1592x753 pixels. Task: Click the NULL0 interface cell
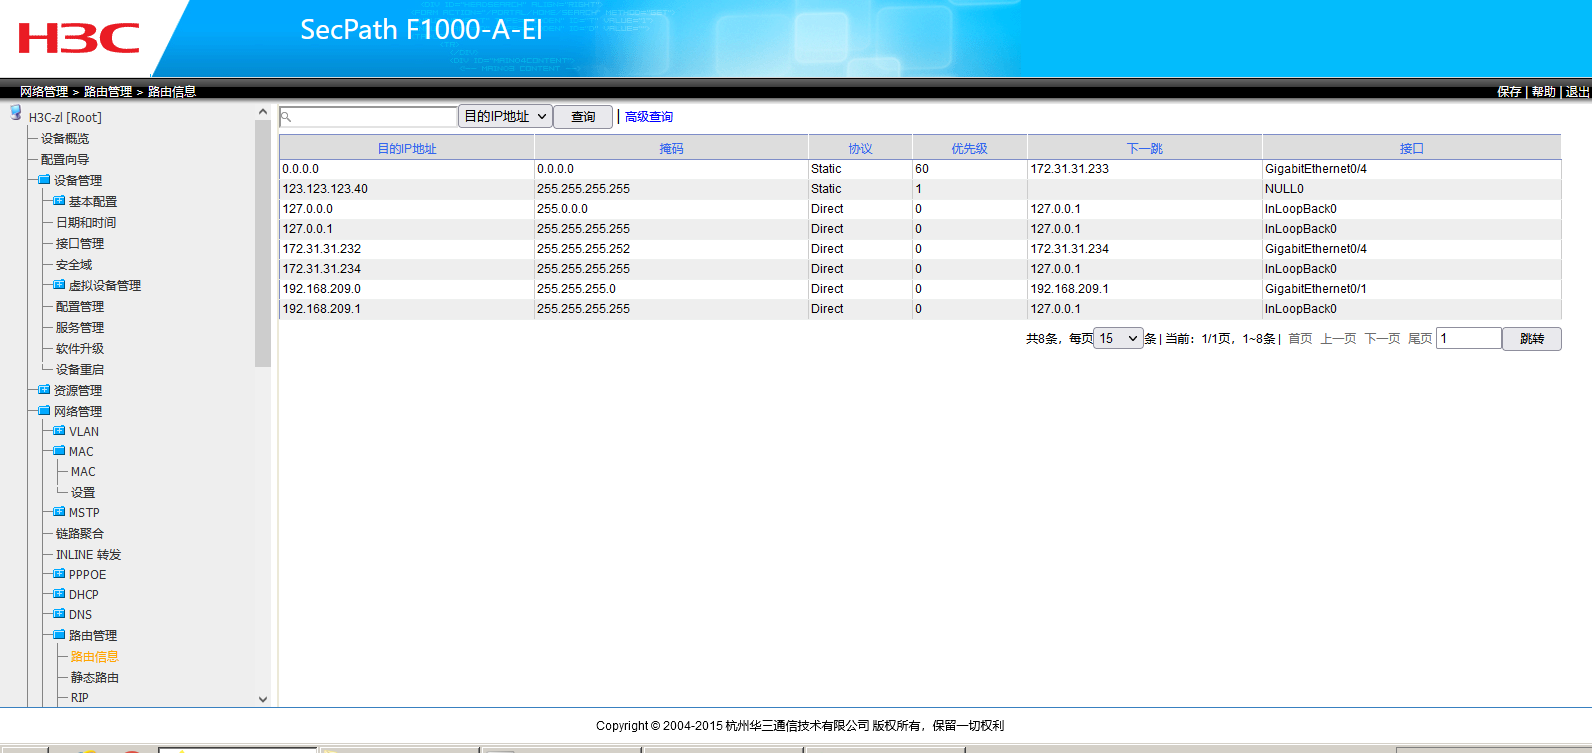coord(1412,189)
